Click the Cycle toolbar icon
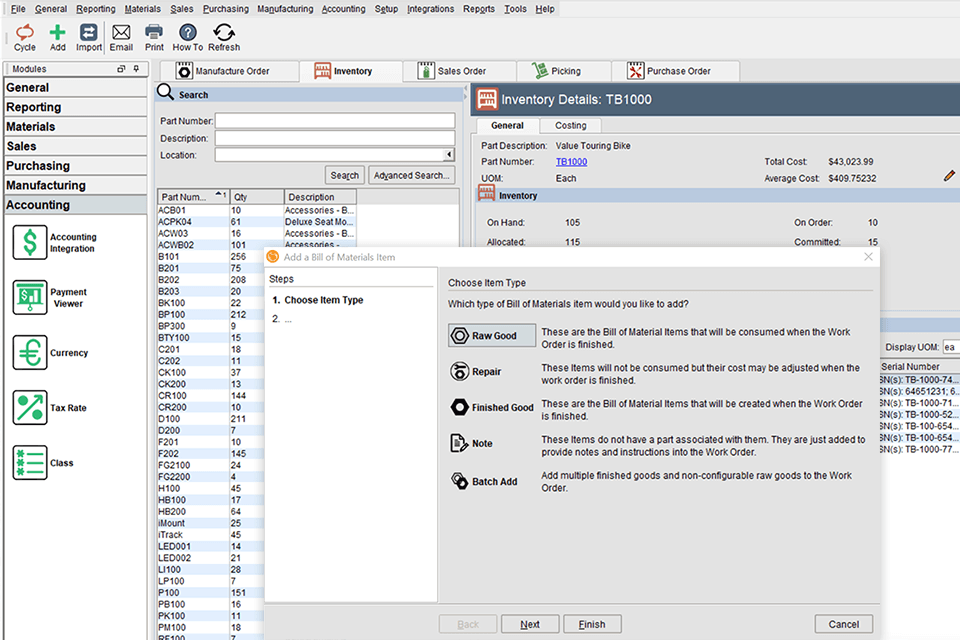The height and width of the screenshot is (640, 960). coord(24,38)
